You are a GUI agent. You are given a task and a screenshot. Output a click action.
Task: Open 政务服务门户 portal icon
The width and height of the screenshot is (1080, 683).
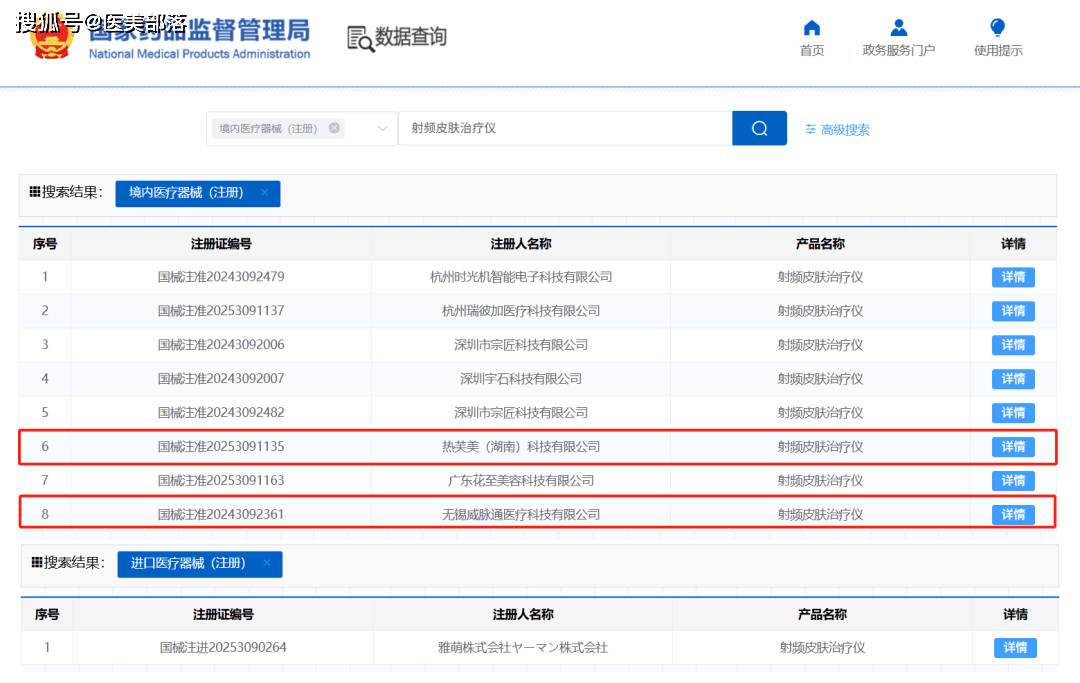tap(898, 28)
